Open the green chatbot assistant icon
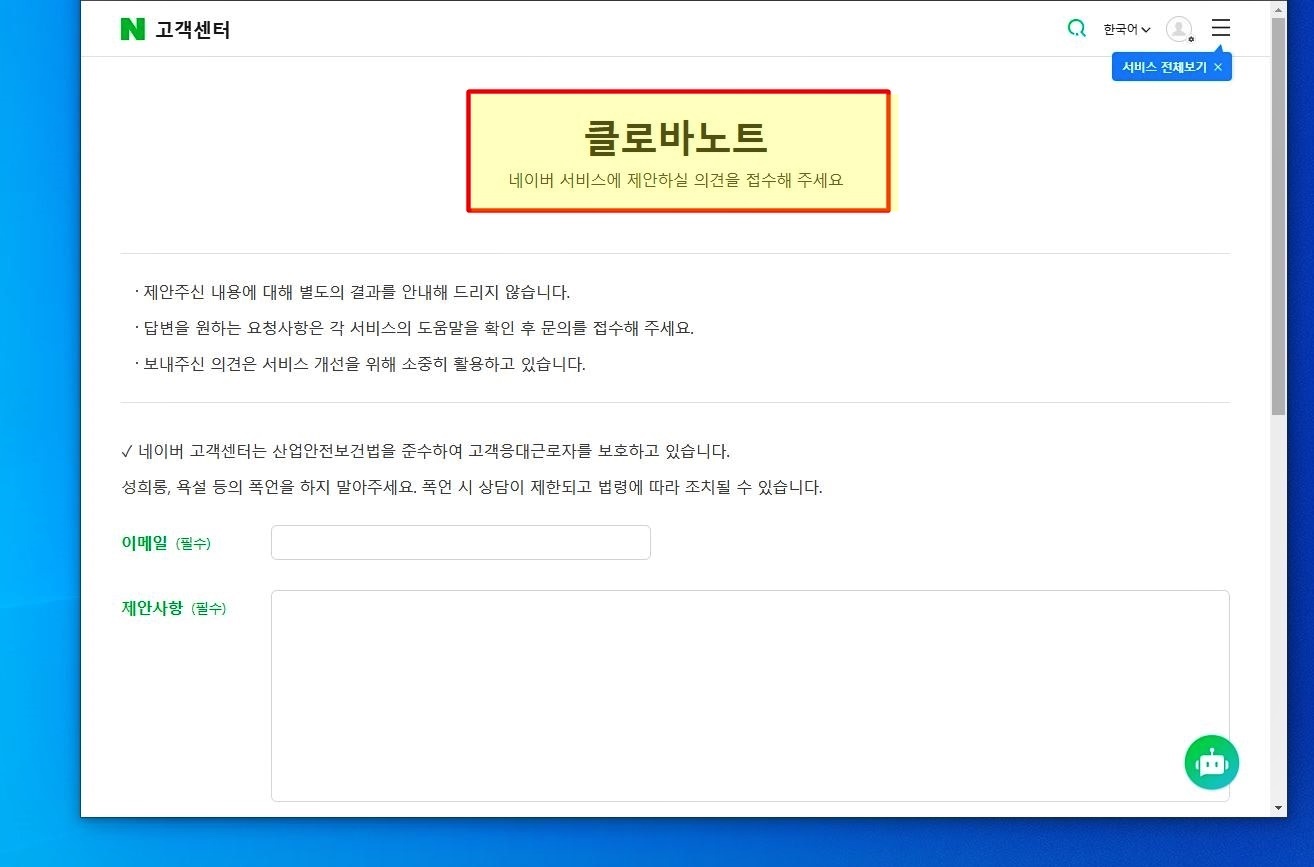This screenshot has width=1314, height=867. 1212,763
